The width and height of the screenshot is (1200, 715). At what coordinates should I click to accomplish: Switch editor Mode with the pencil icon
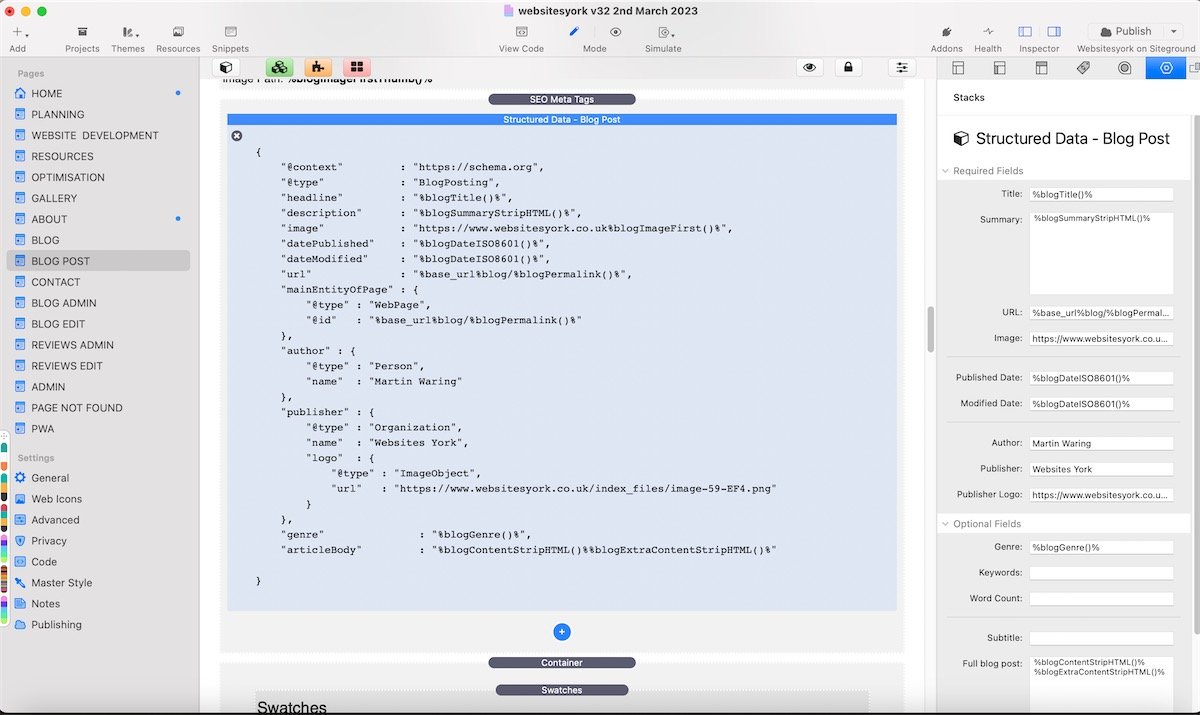coord(574,31)
